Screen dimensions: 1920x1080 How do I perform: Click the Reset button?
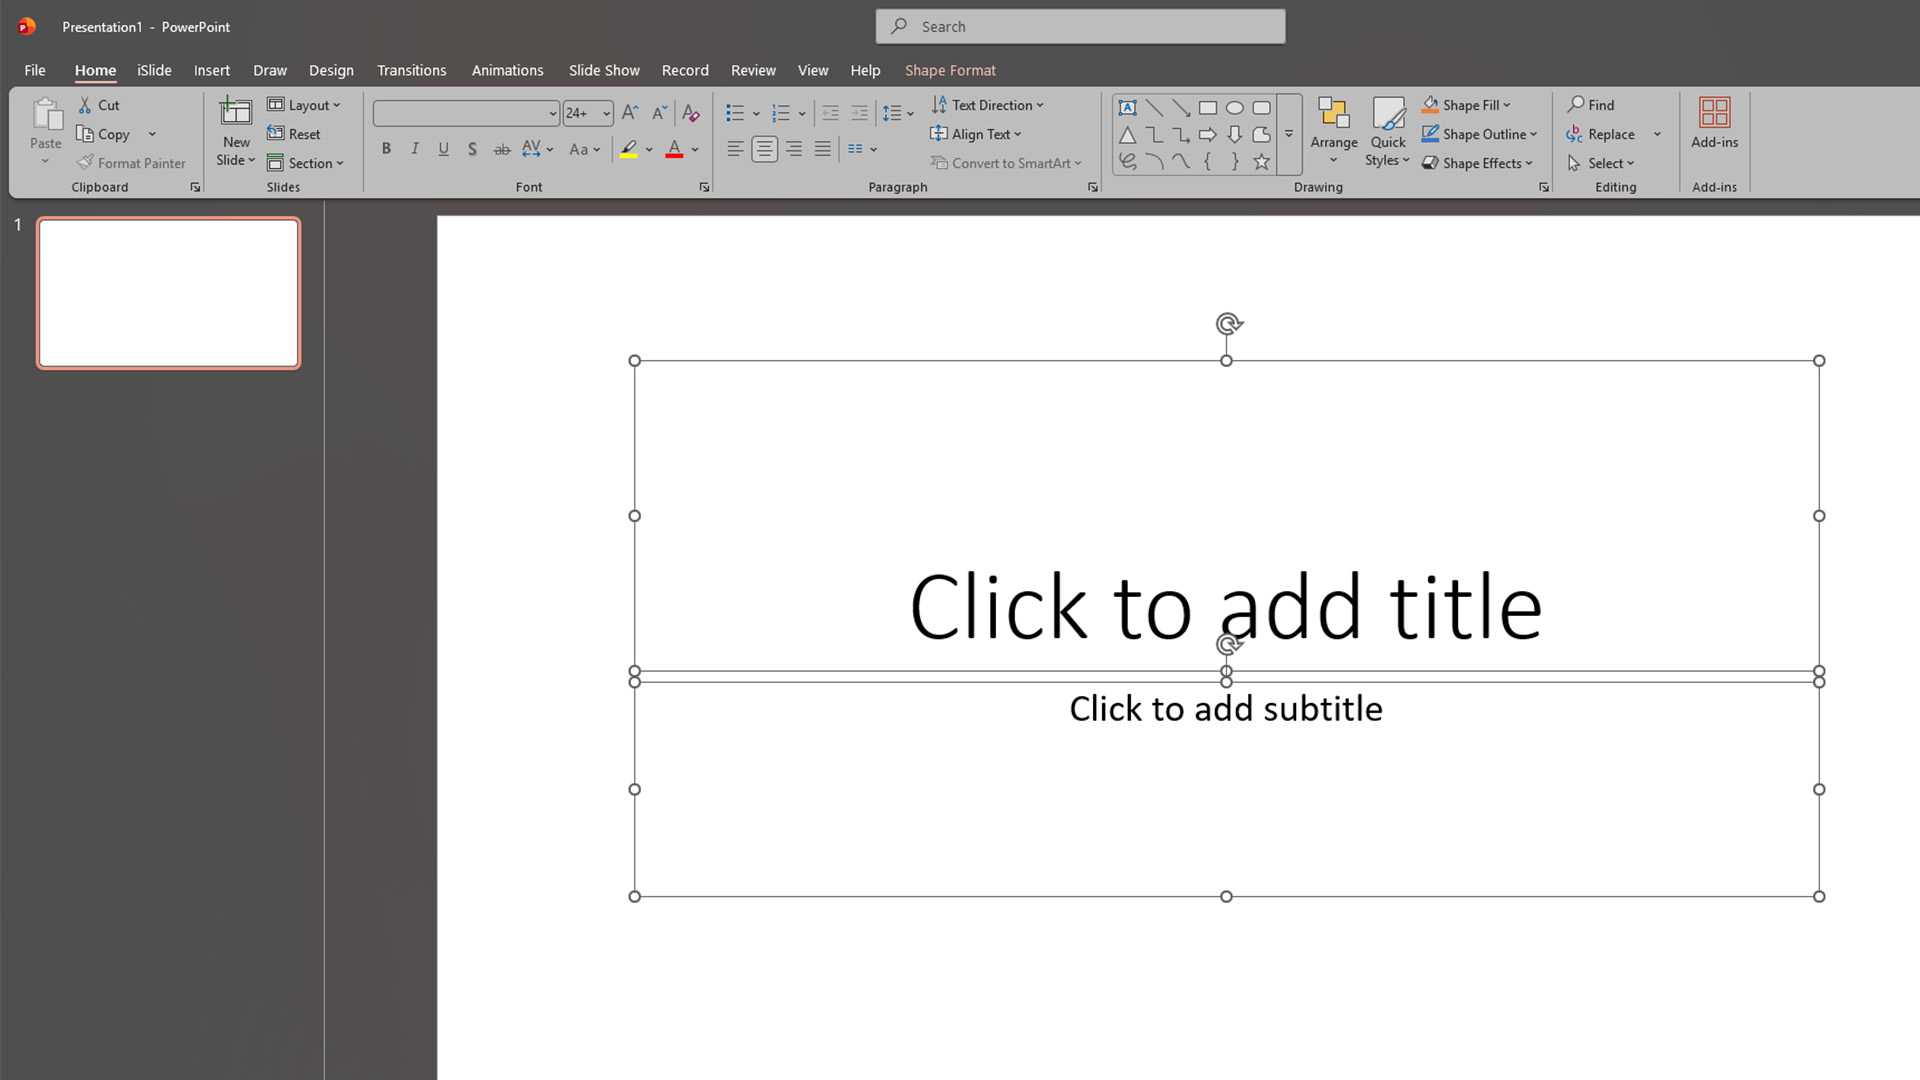pos(294,134)
